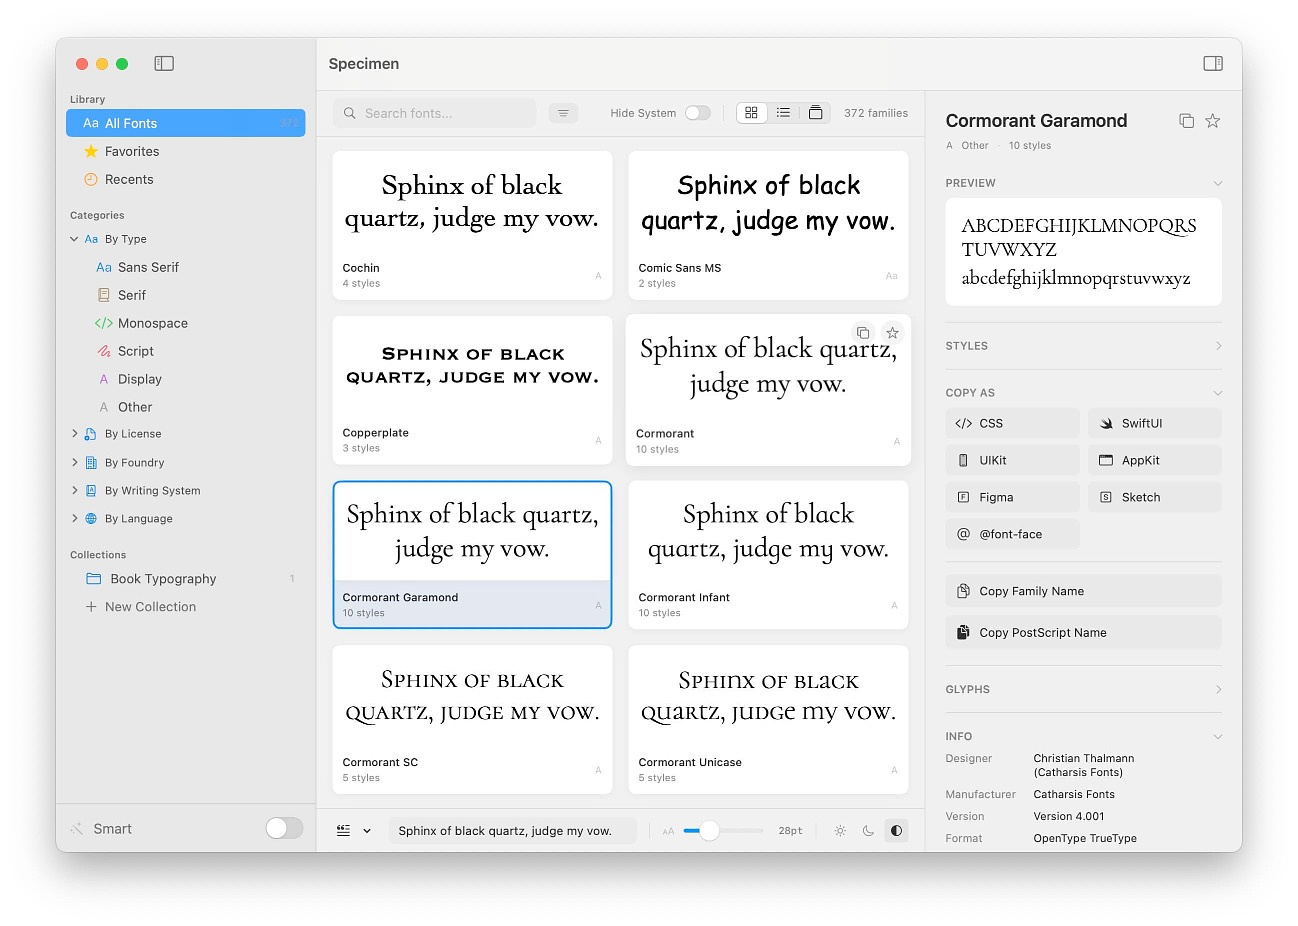1298x926 pixels.
Task: Copy font as CSS
Action: (x=1012, y=424)
